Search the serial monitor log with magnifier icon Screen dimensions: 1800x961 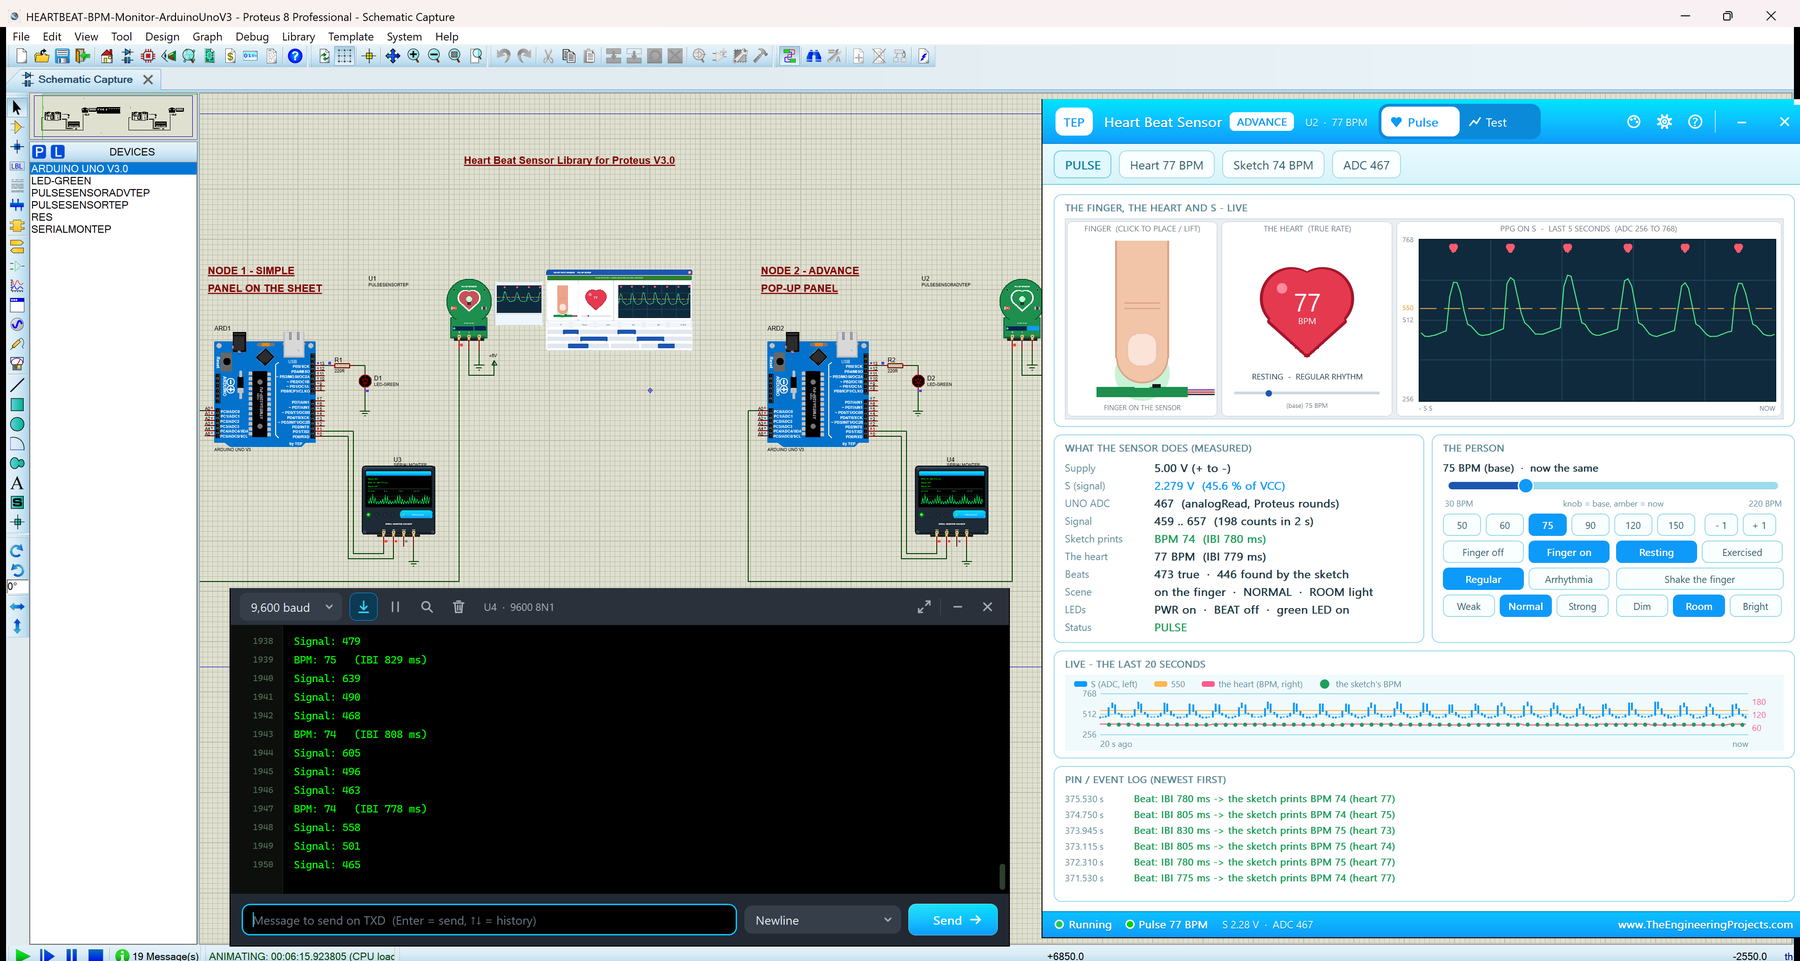(x=427, y=607)
